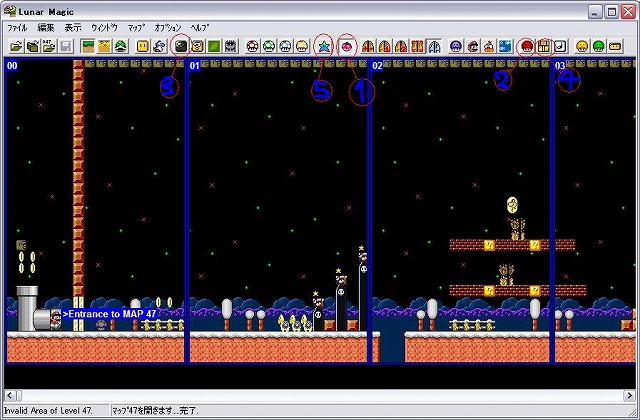Click the third orange arched door icon
Viewport: 640px width, 420px height.
pyautogui.click(x=401, y=47)
